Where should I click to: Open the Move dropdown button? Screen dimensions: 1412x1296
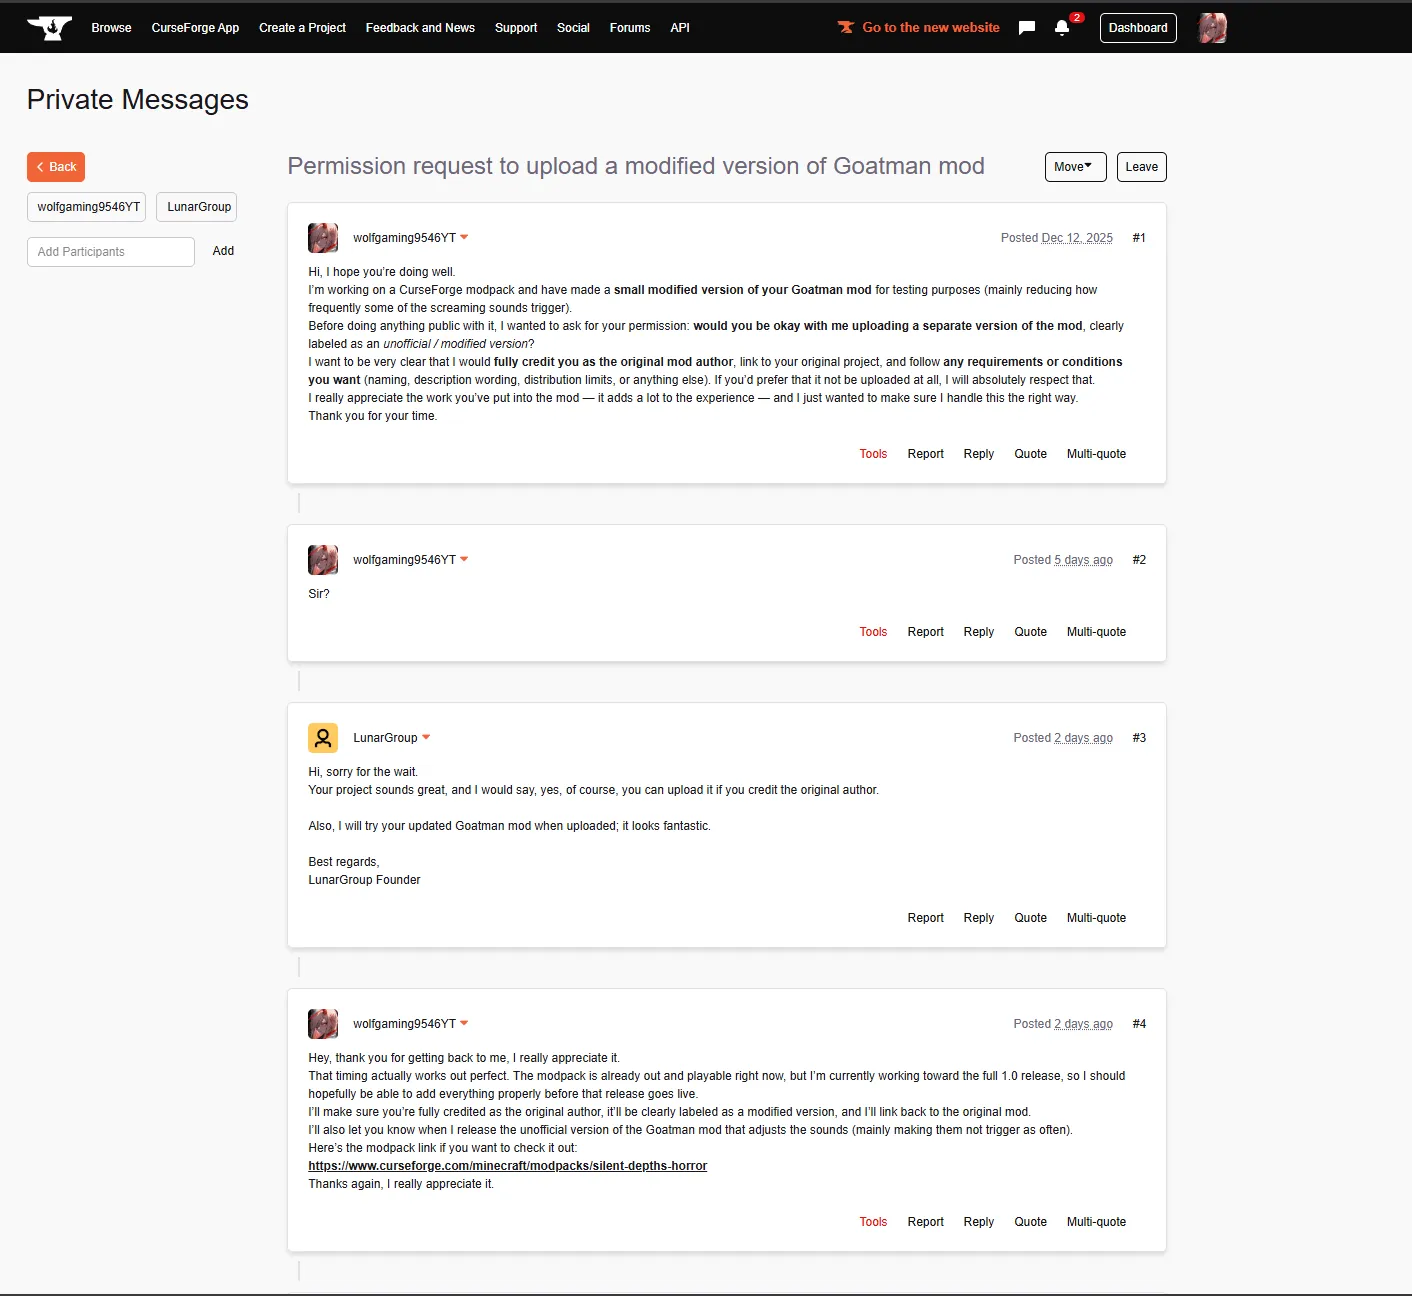[1075, 167]
